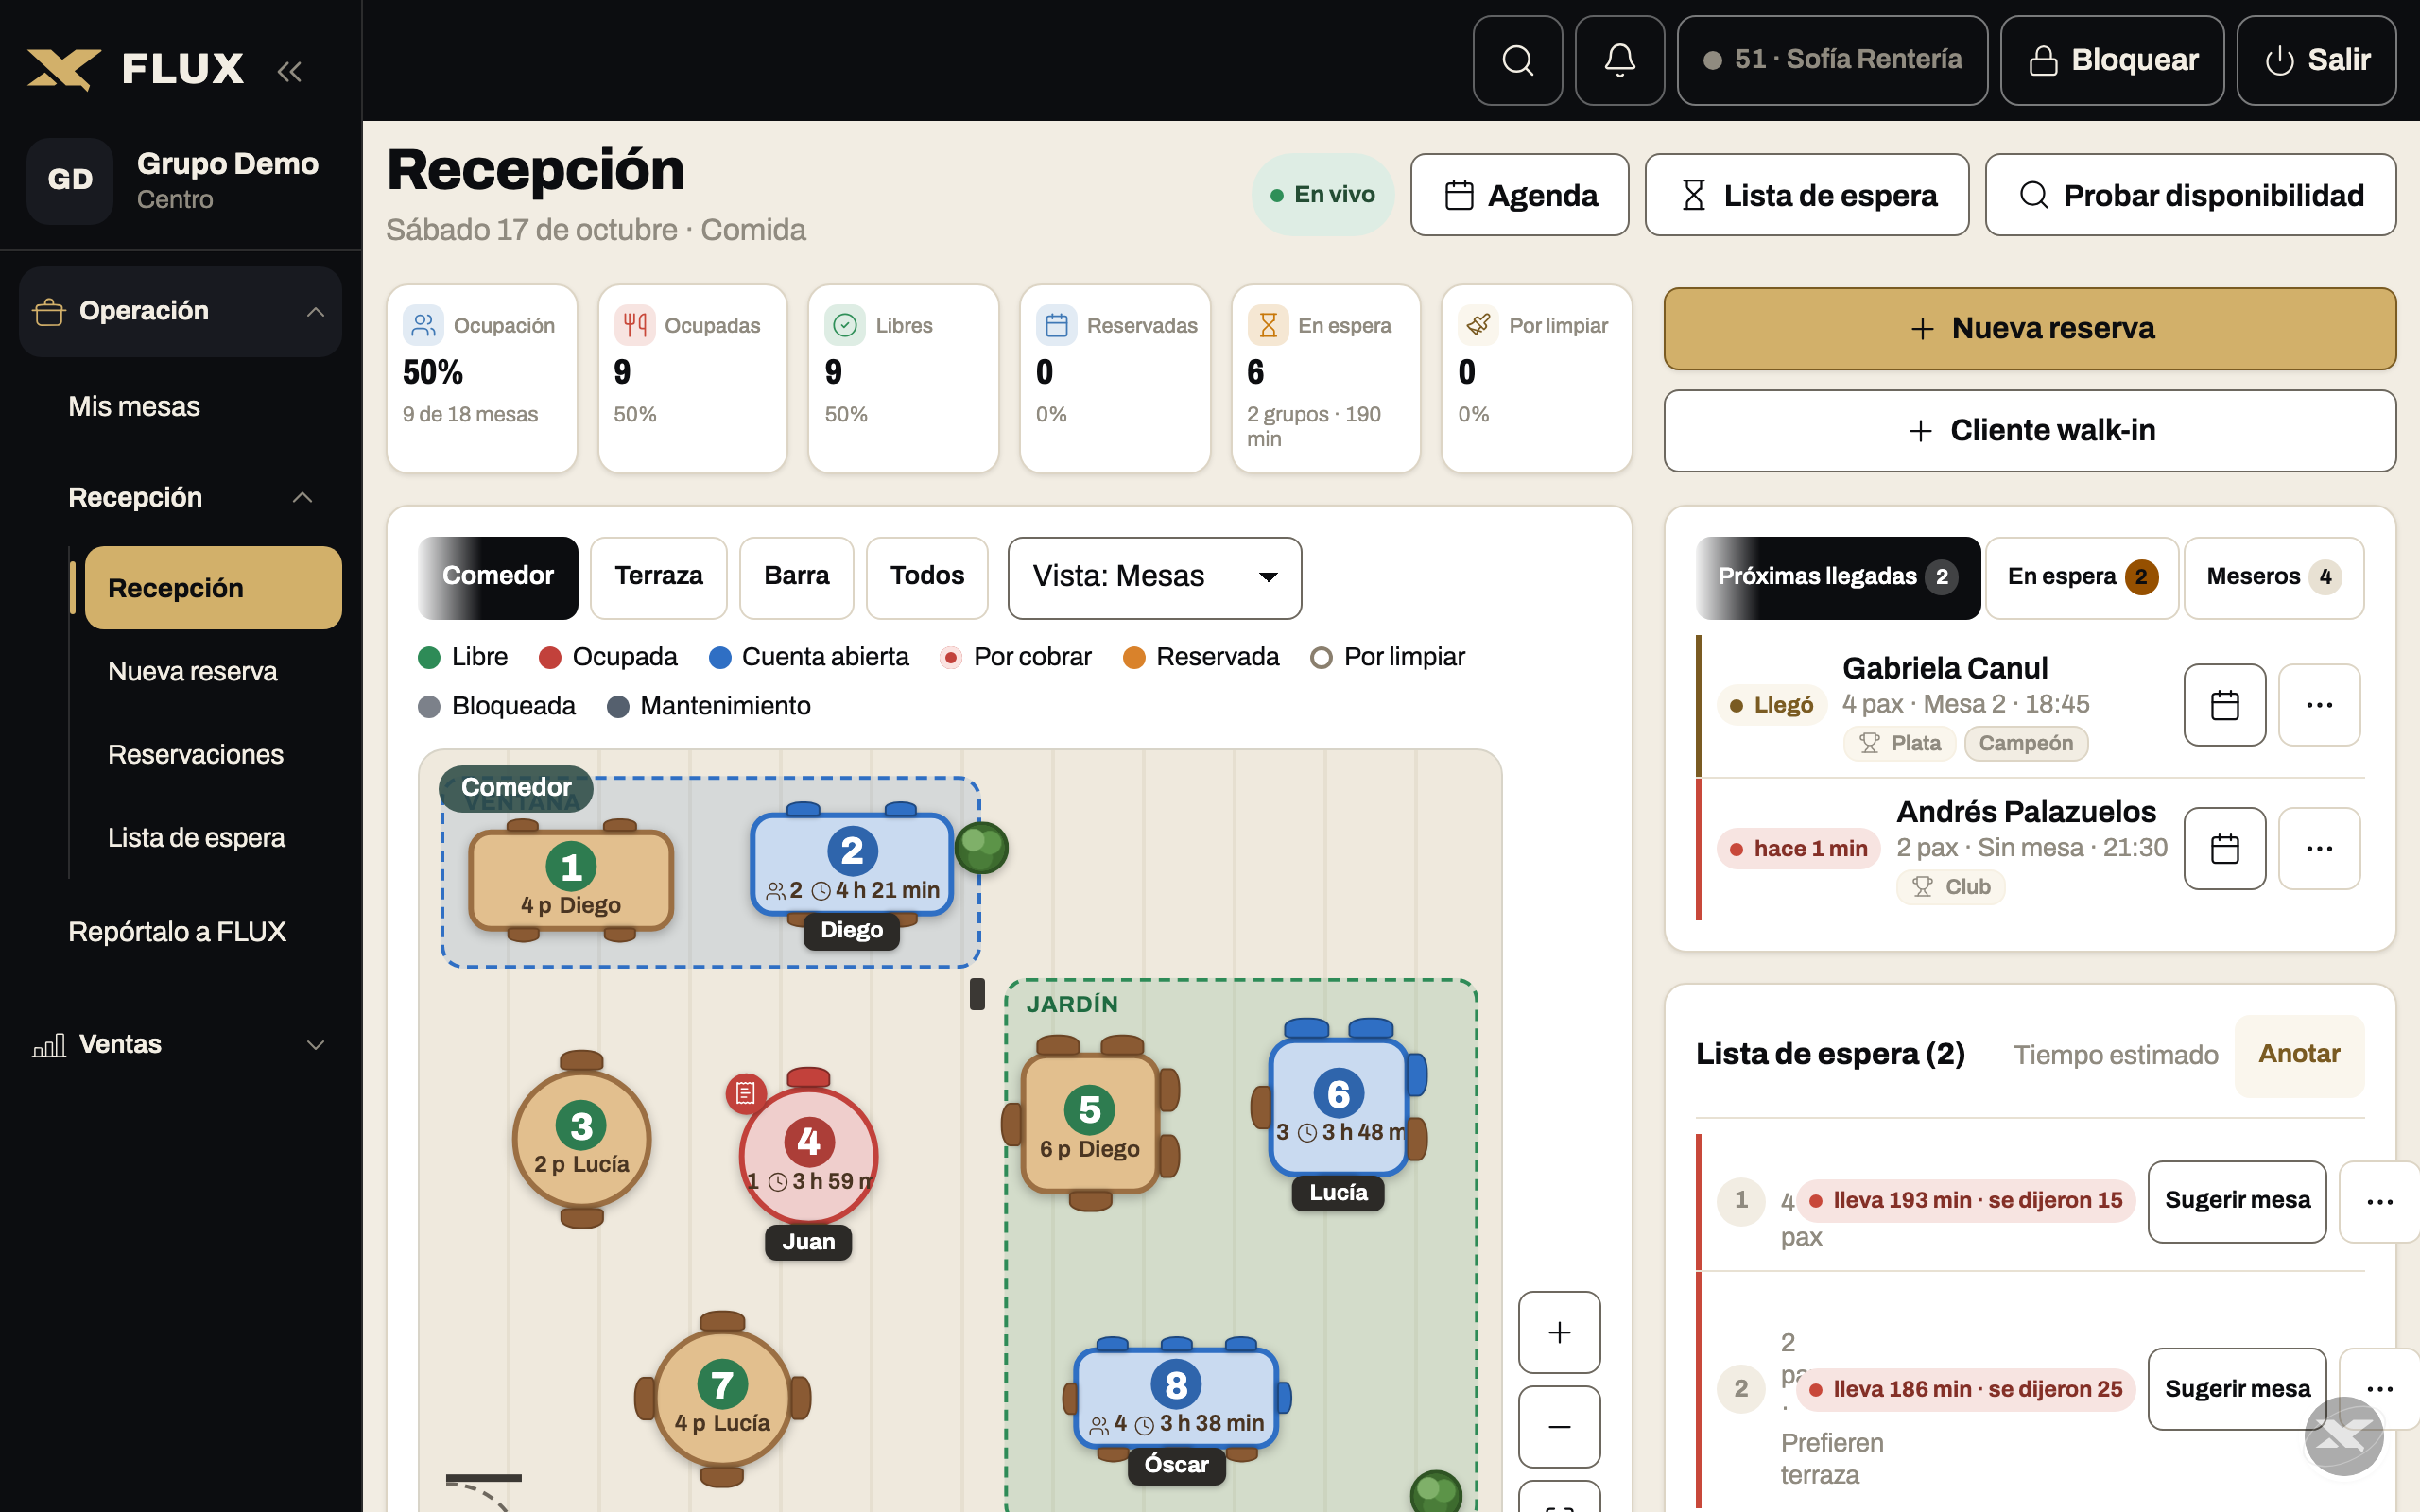
Task: Select table 1 on floor map
Action: coord(571,880)
